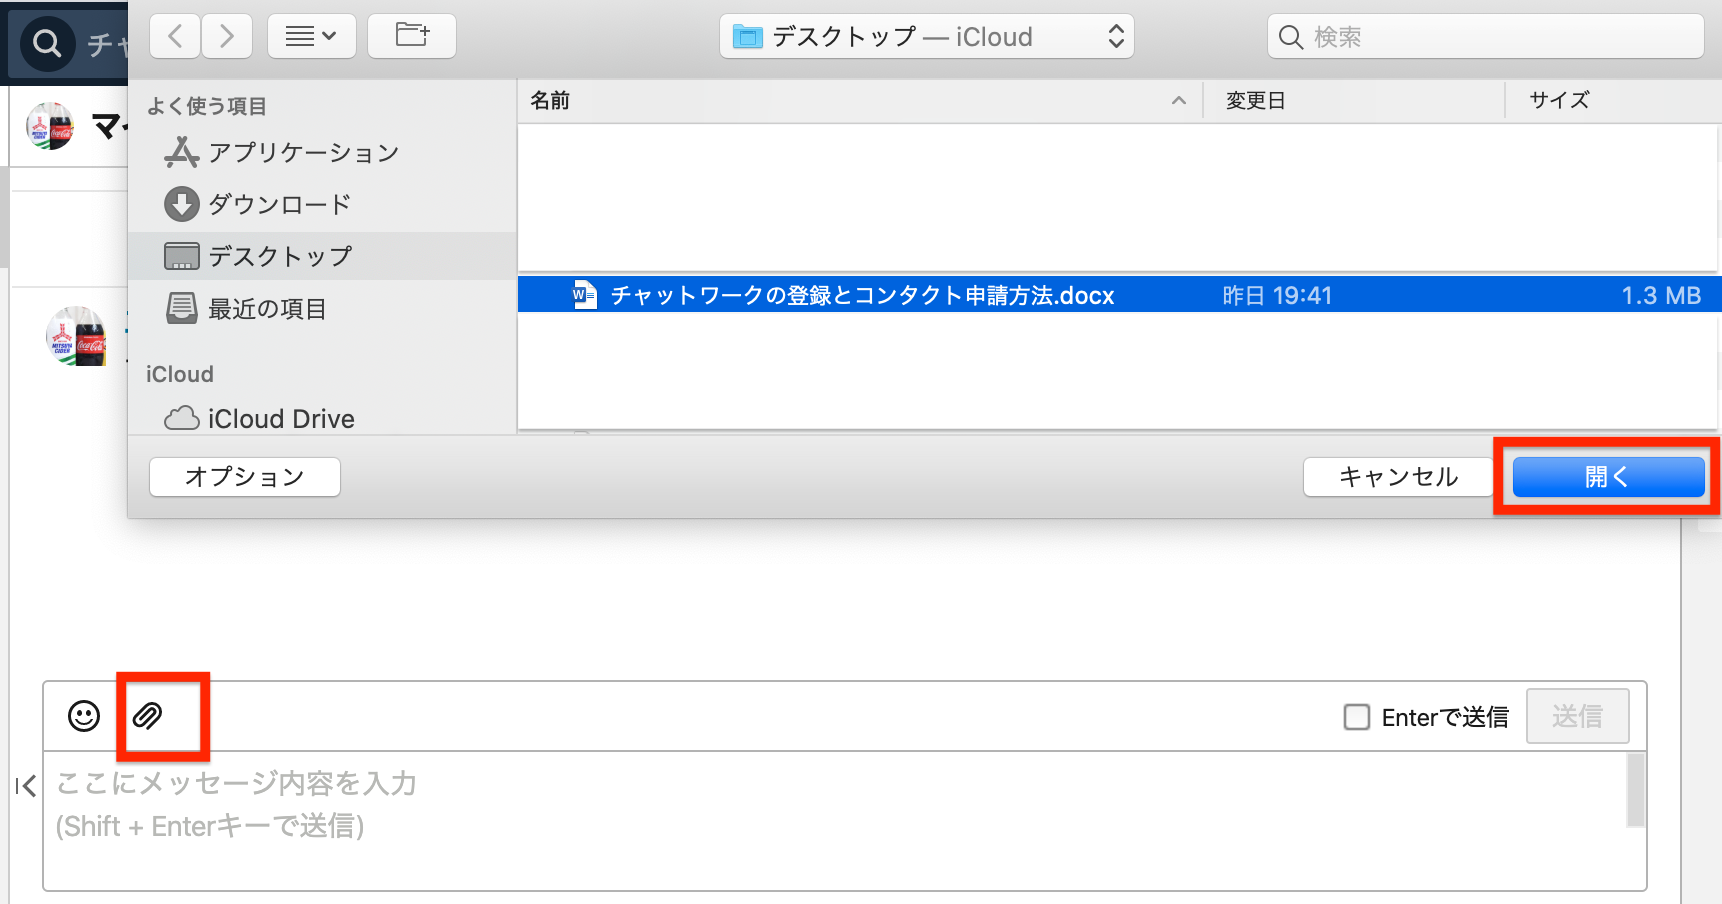Viewport: 1722px width, 904px height.
Task: Click the paperclip attach file icon
Action: [148, 716]
